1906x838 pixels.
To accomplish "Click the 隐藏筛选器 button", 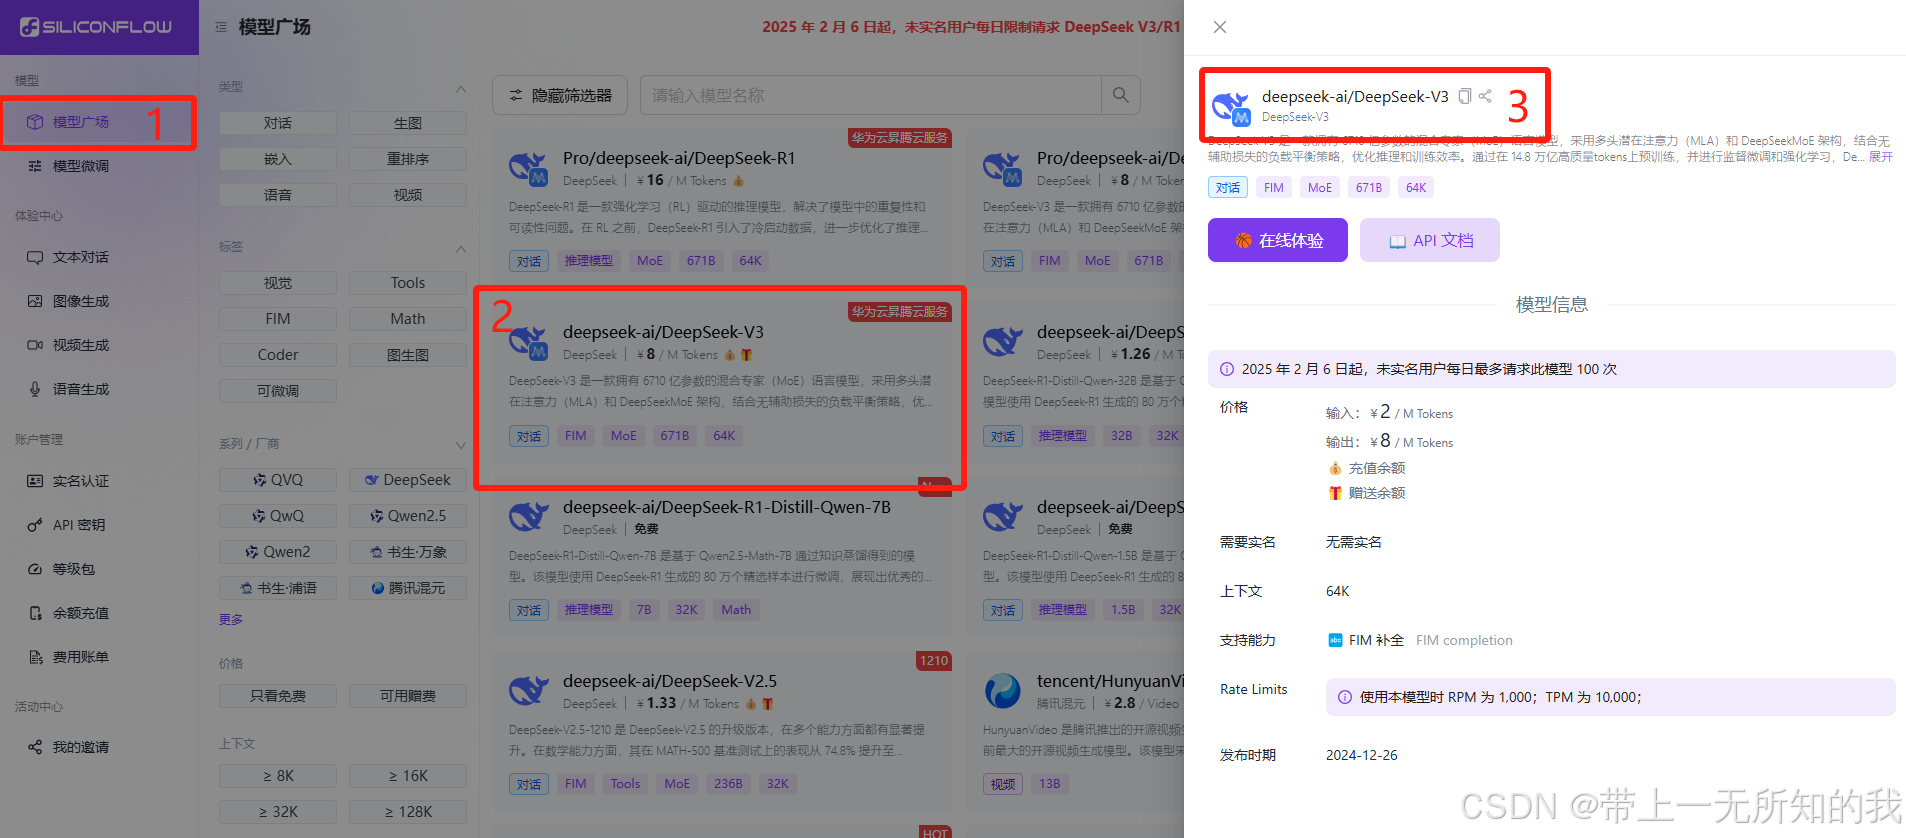I will (x=560, y=95).
